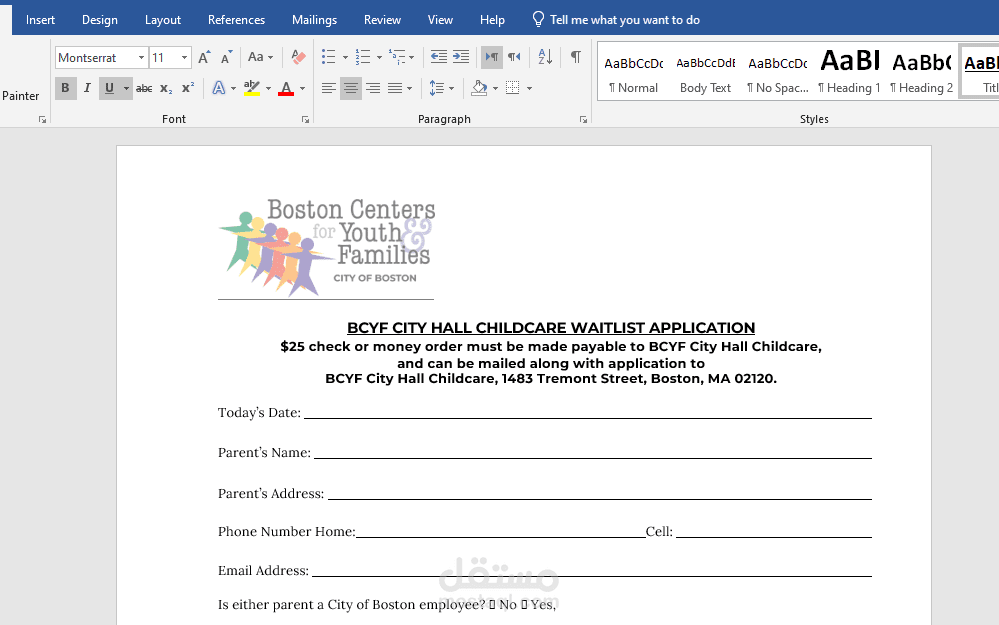The width and height of the screenshot is (999, 625).
Task: Open highlight color dropdown arrow
Action: 268,88
